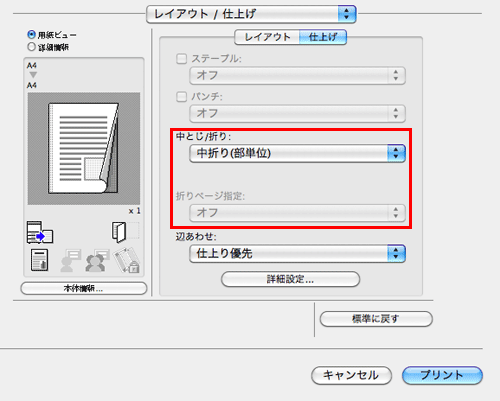Open the 折りページ指定 dropdown
Viewport: 500px width, 401px height.
tap(297, 213)
